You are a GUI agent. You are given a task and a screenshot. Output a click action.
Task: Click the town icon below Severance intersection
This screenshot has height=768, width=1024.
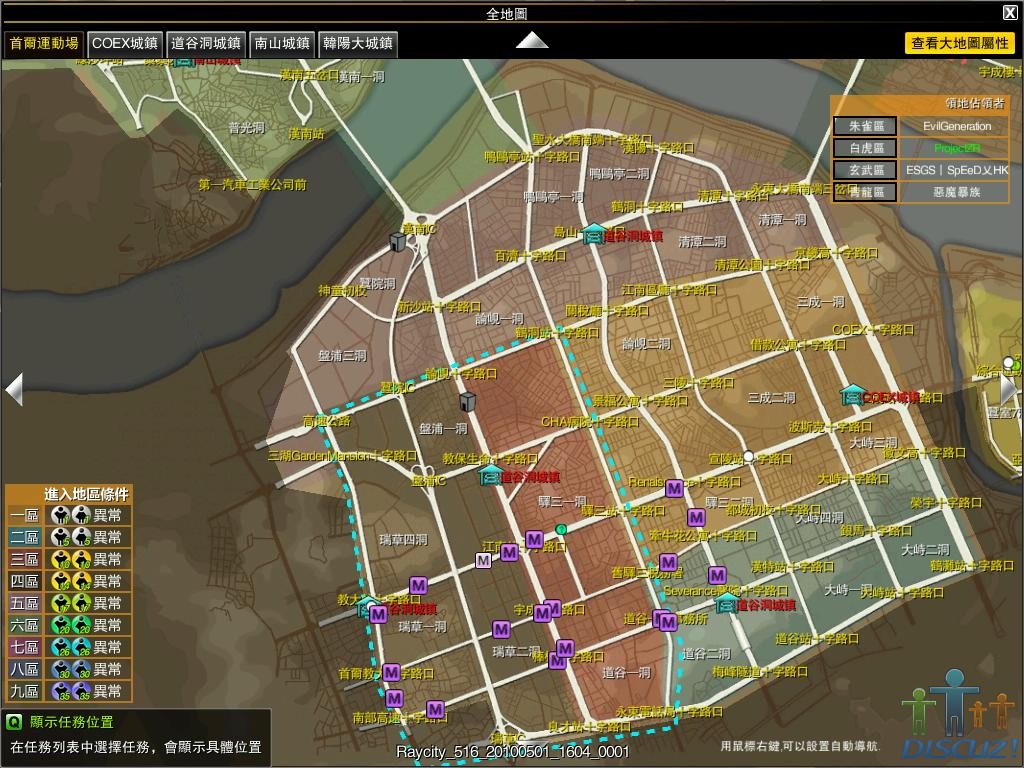point(726,602)
